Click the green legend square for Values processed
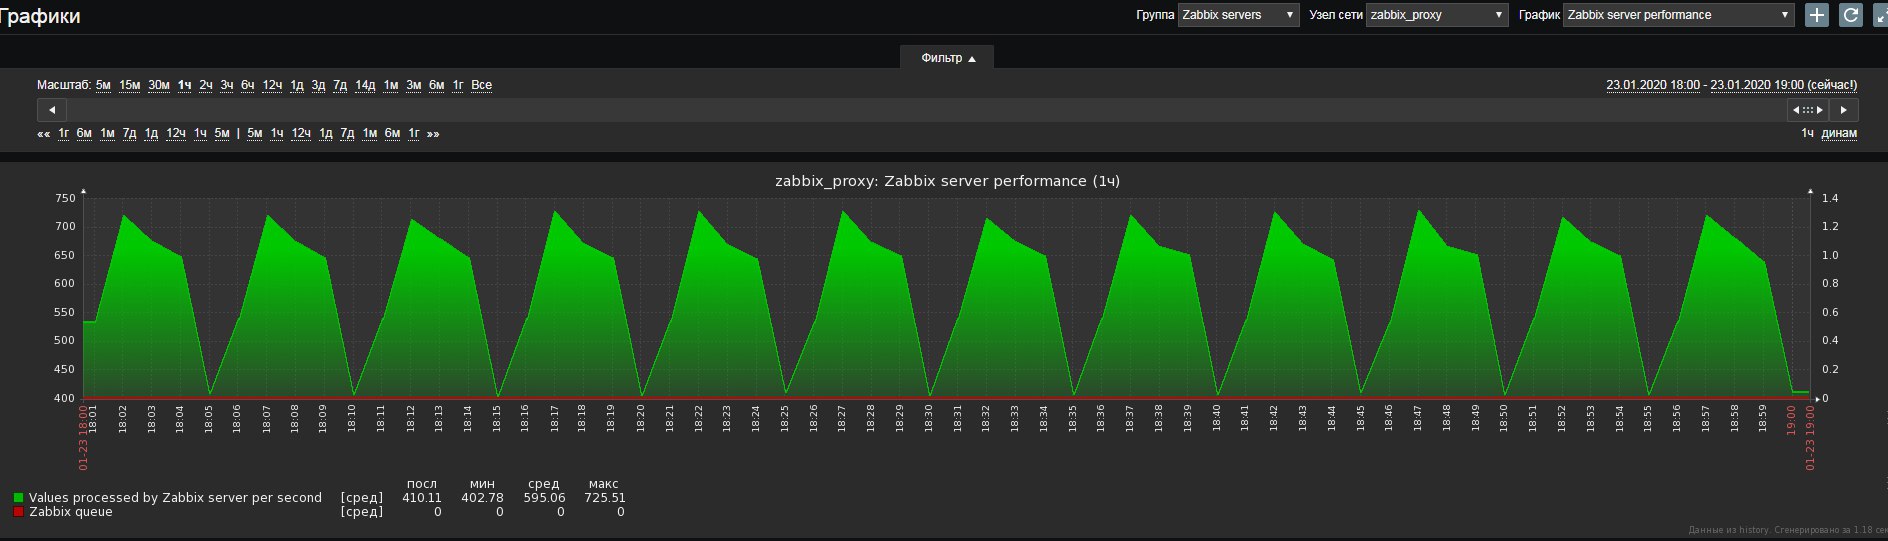The image size is (1888, 541). [x=18, y=498]
